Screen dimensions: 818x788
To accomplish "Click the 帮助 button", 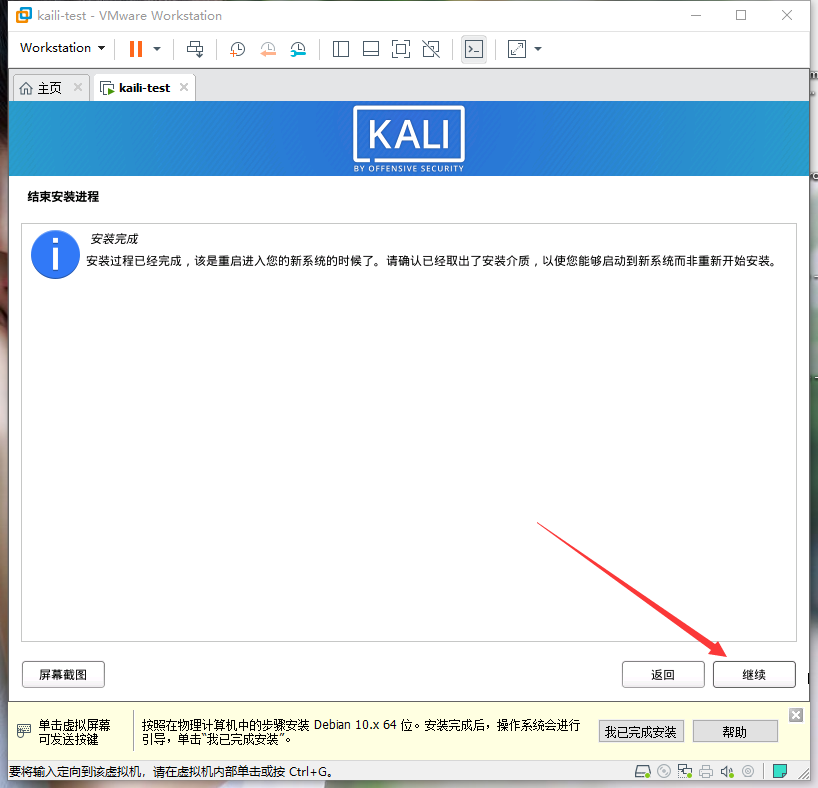I will point(735,732).
